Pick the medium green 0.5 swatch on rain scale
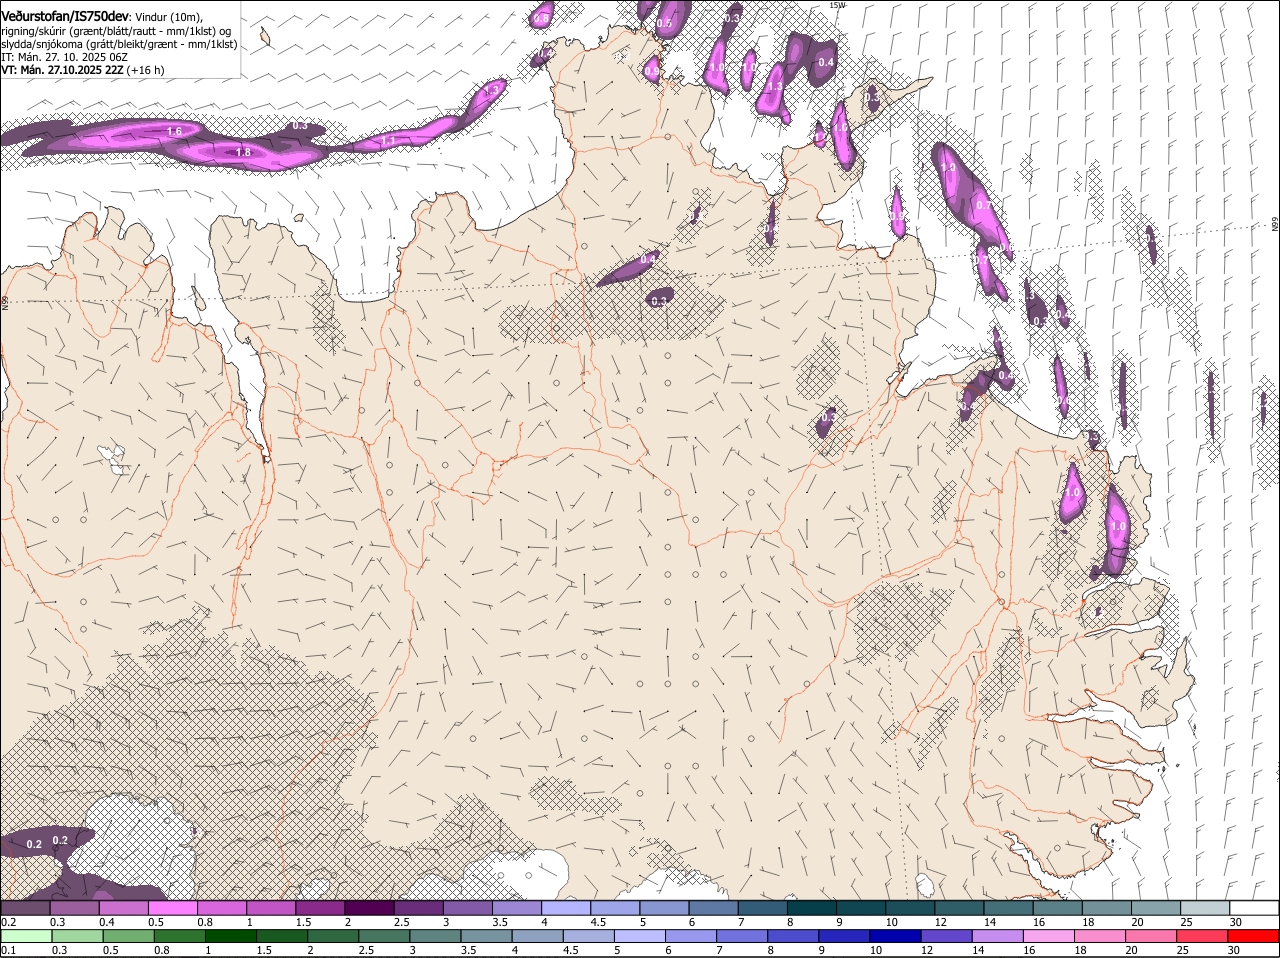This screenshot has height=958, width=1280. tap(128, 936)
